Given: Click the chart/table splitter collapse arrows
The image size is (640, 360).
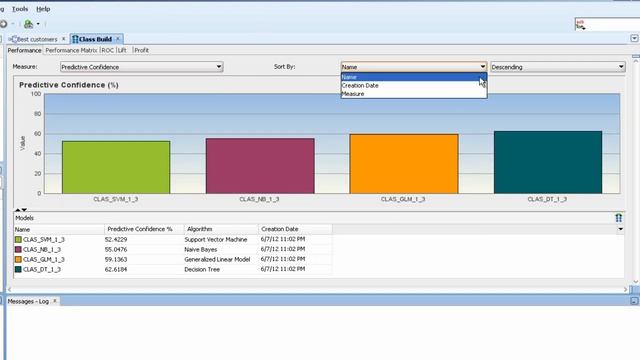Looking at the screenshot, I should [21, 209].
